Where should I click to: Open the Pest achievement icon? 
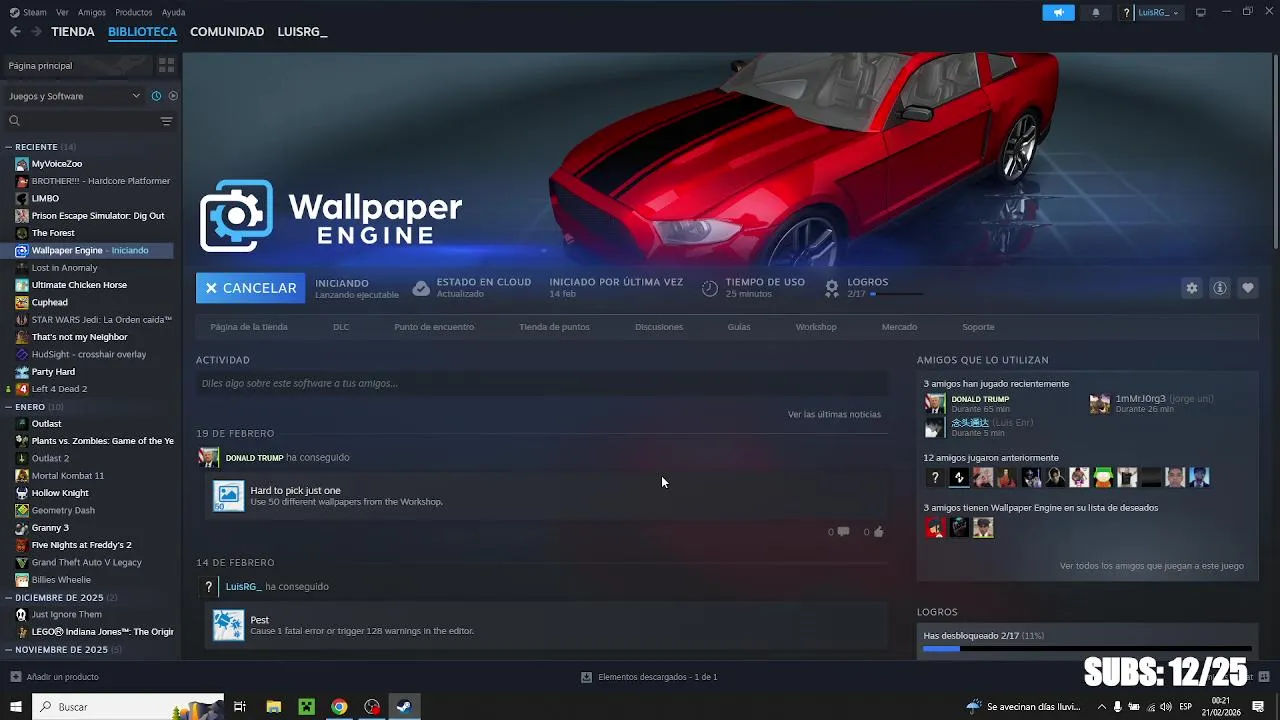[228, 625]
